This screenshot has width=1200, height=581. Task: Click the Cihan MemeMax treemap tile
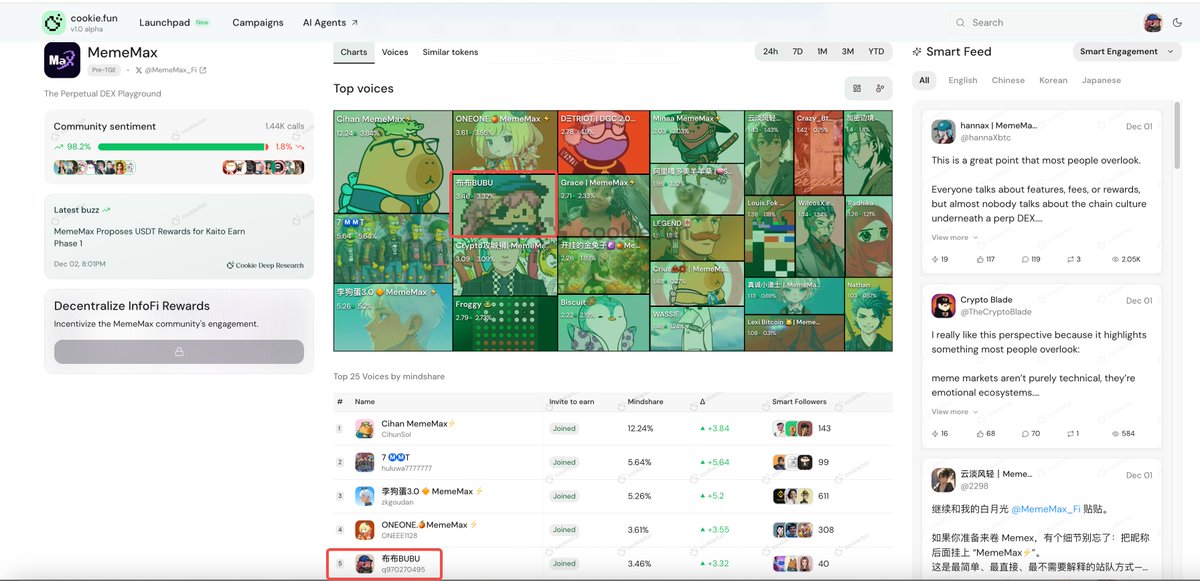coord(393,162)
